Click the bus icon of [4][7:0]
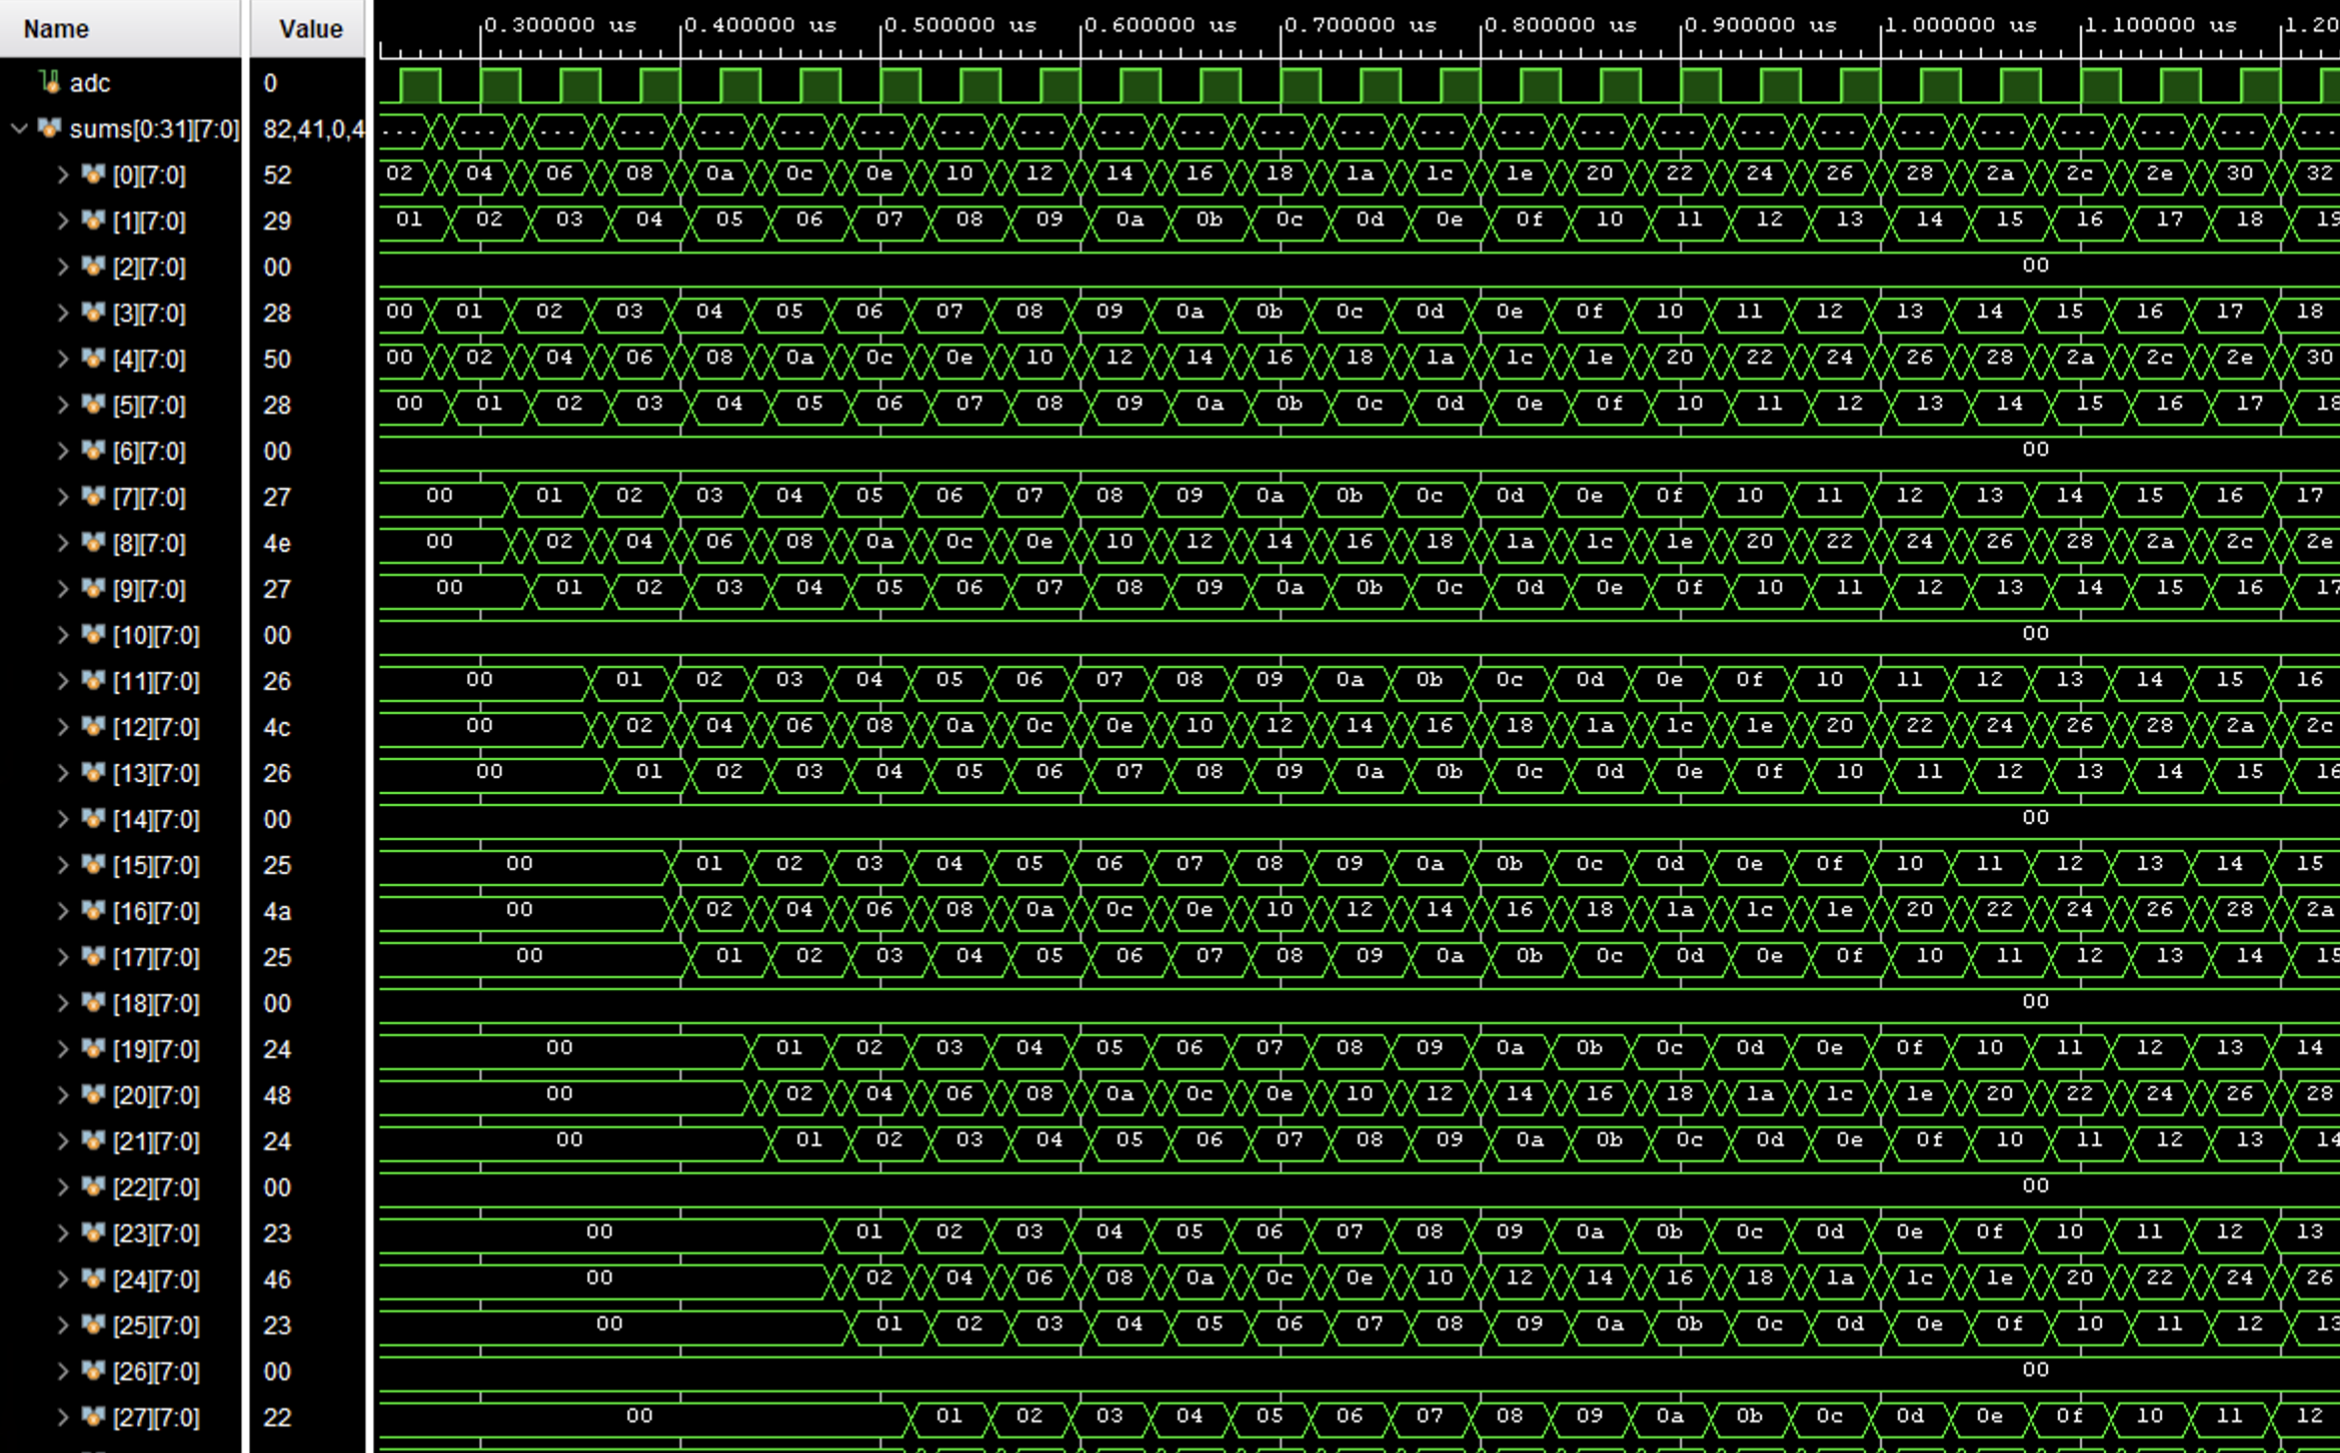 [93, 359]
